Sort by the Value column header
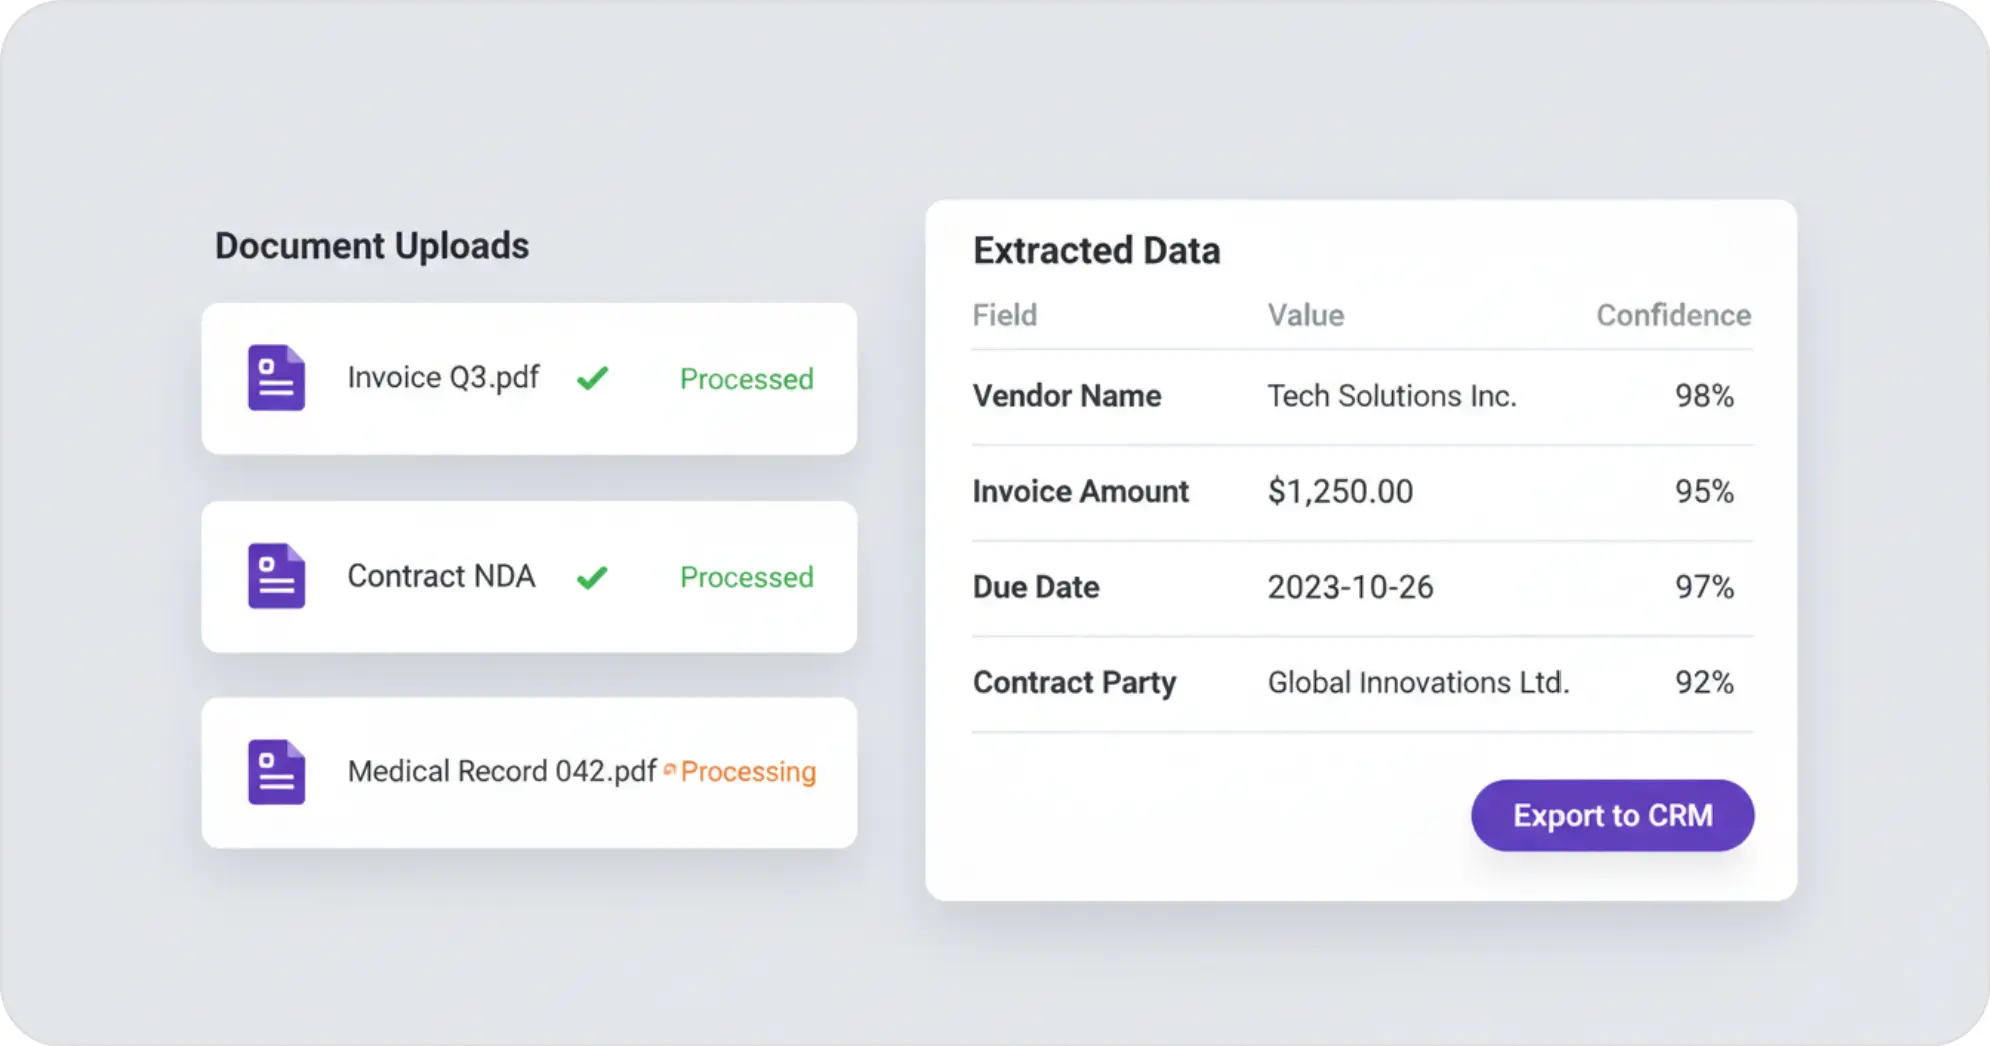 click(x=1306, y=315)
